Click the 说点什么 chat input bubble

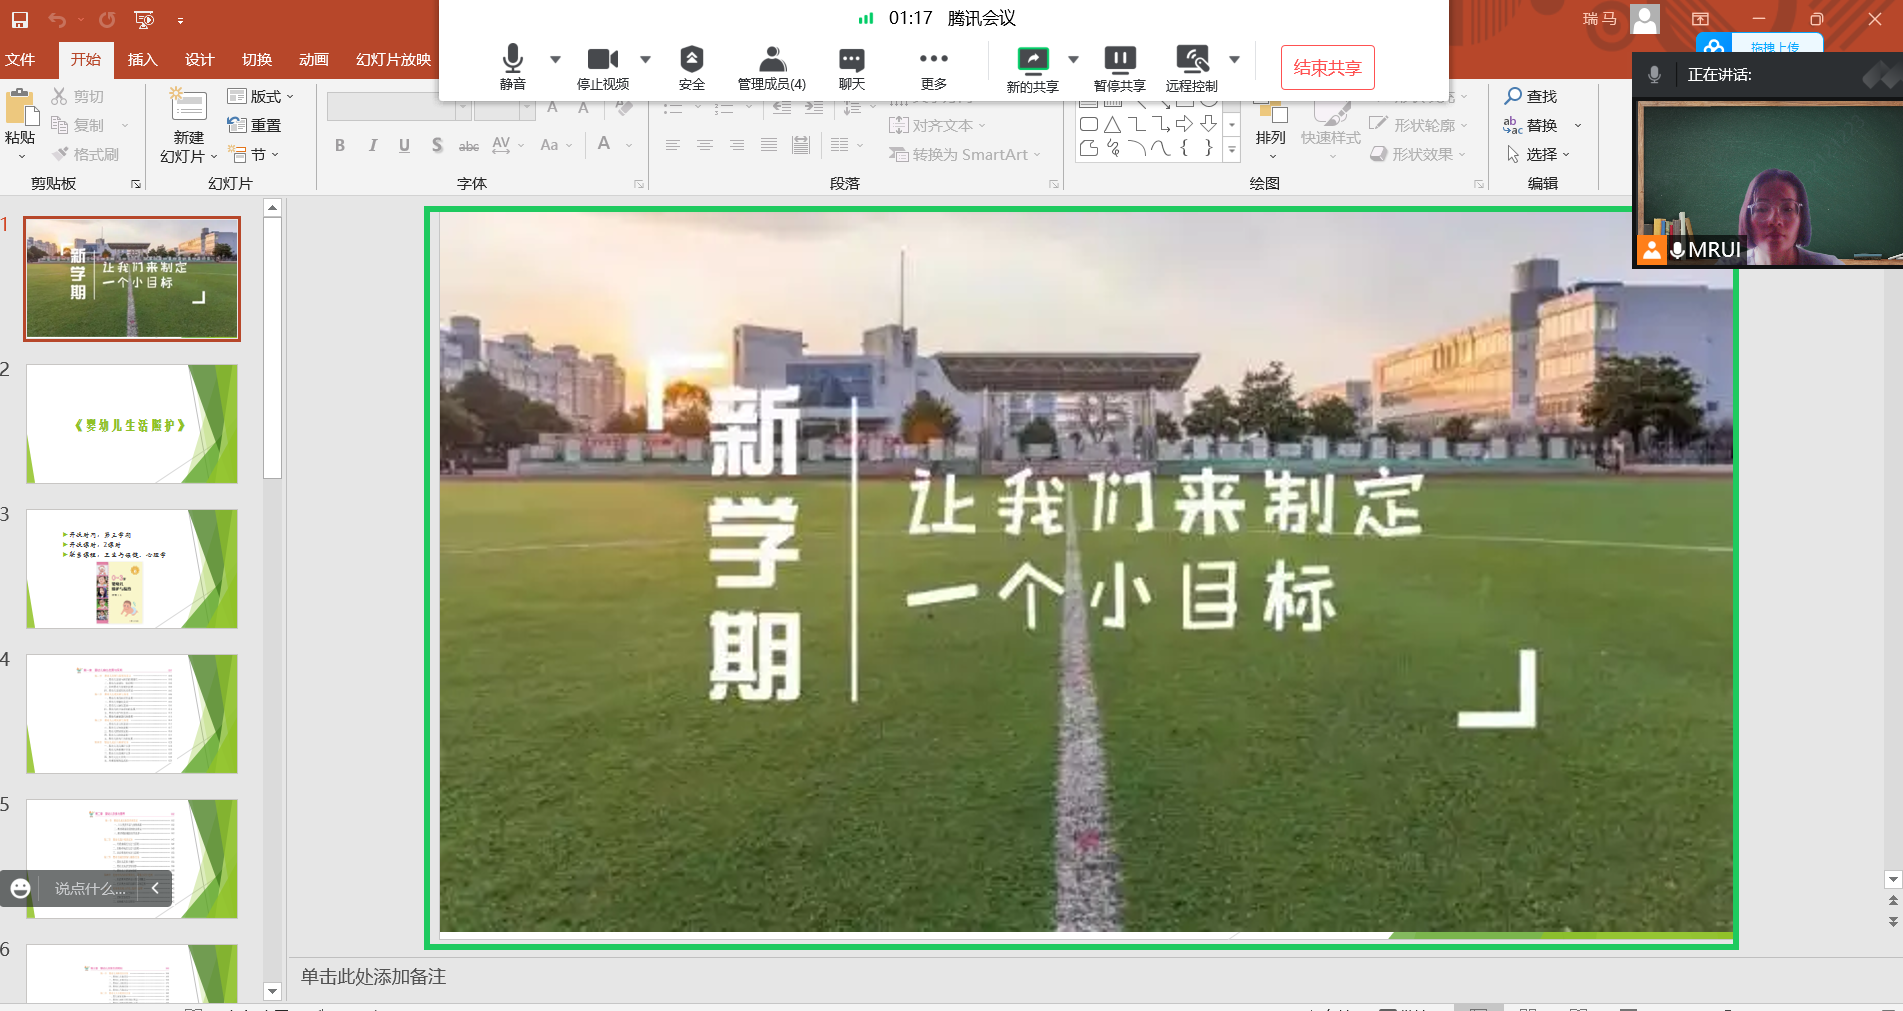[90, 888]
